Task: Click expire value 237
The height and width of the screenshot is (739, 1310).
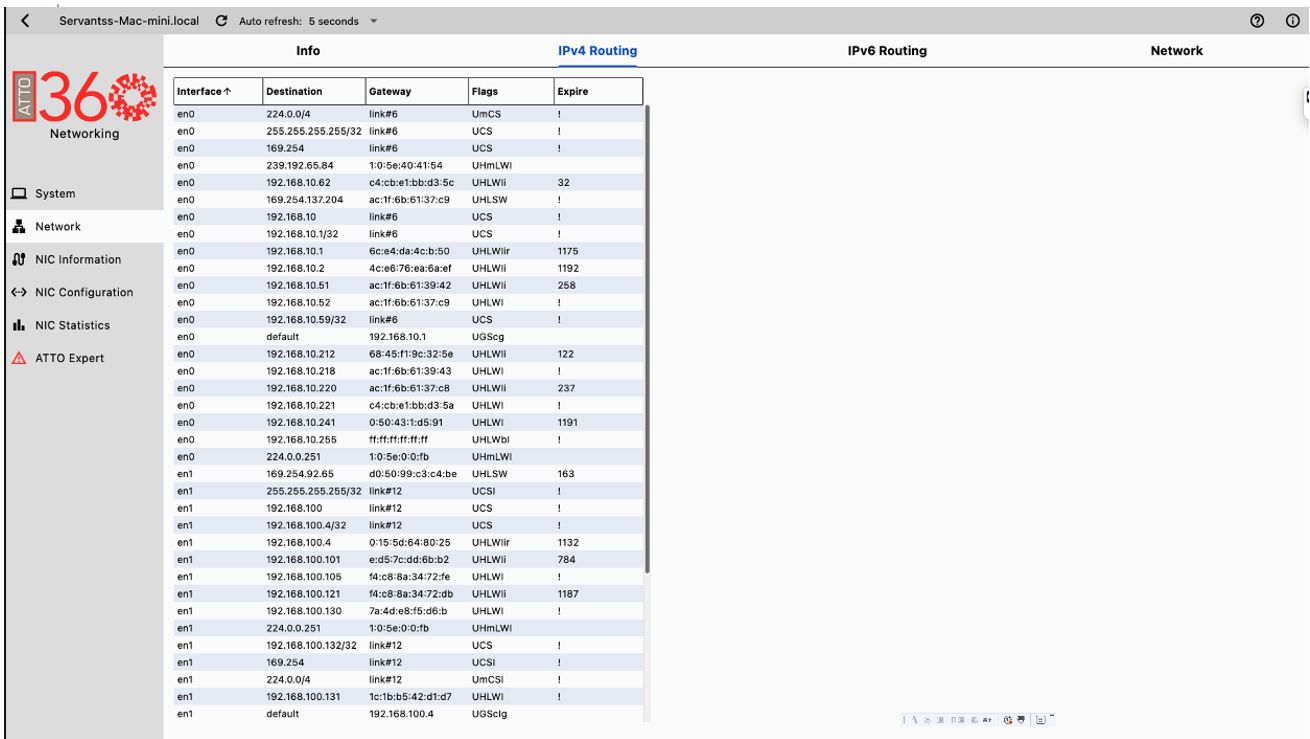Action: tap(566, 388)
